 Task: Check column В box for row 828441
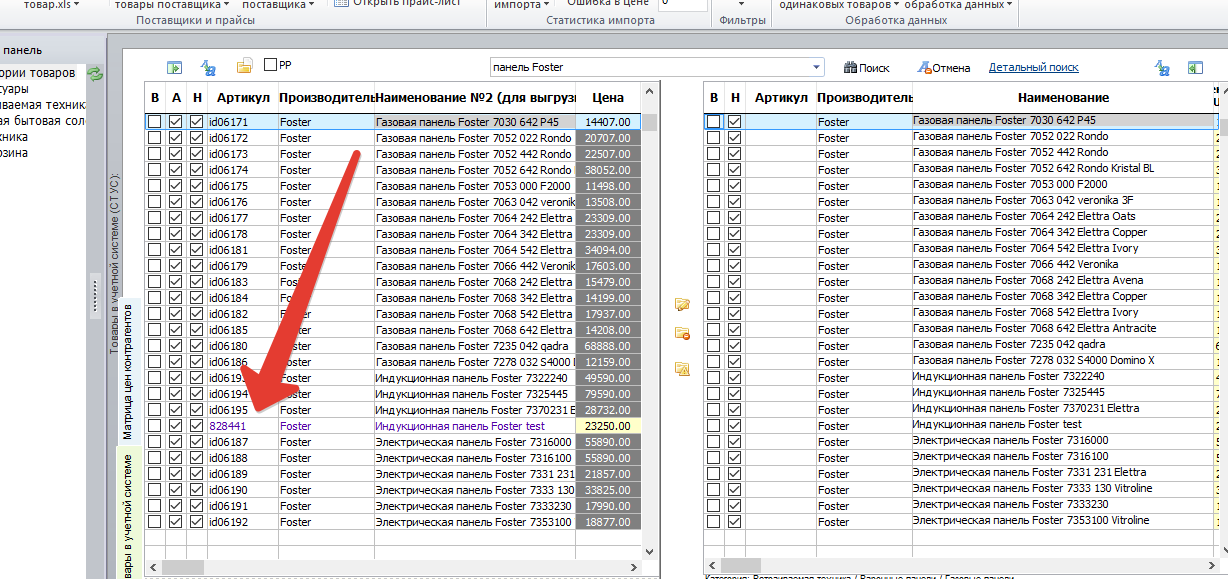[x=155, y=426]
